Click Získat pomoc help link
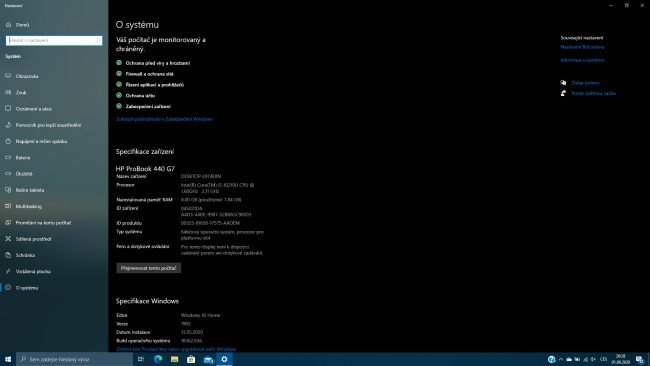Image resolution: width=650 pixels, height=366 pixels. pyautogui.click(x=585, y=83)
